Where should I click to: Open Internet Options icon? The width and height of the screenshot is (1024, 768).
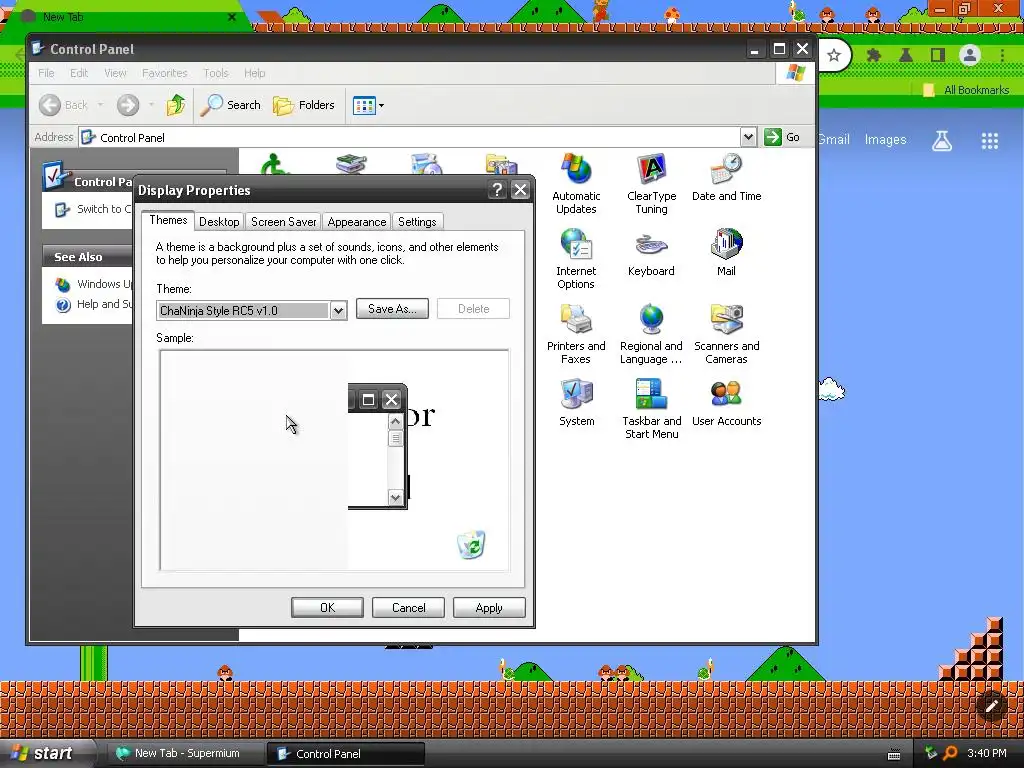(576, 259)
